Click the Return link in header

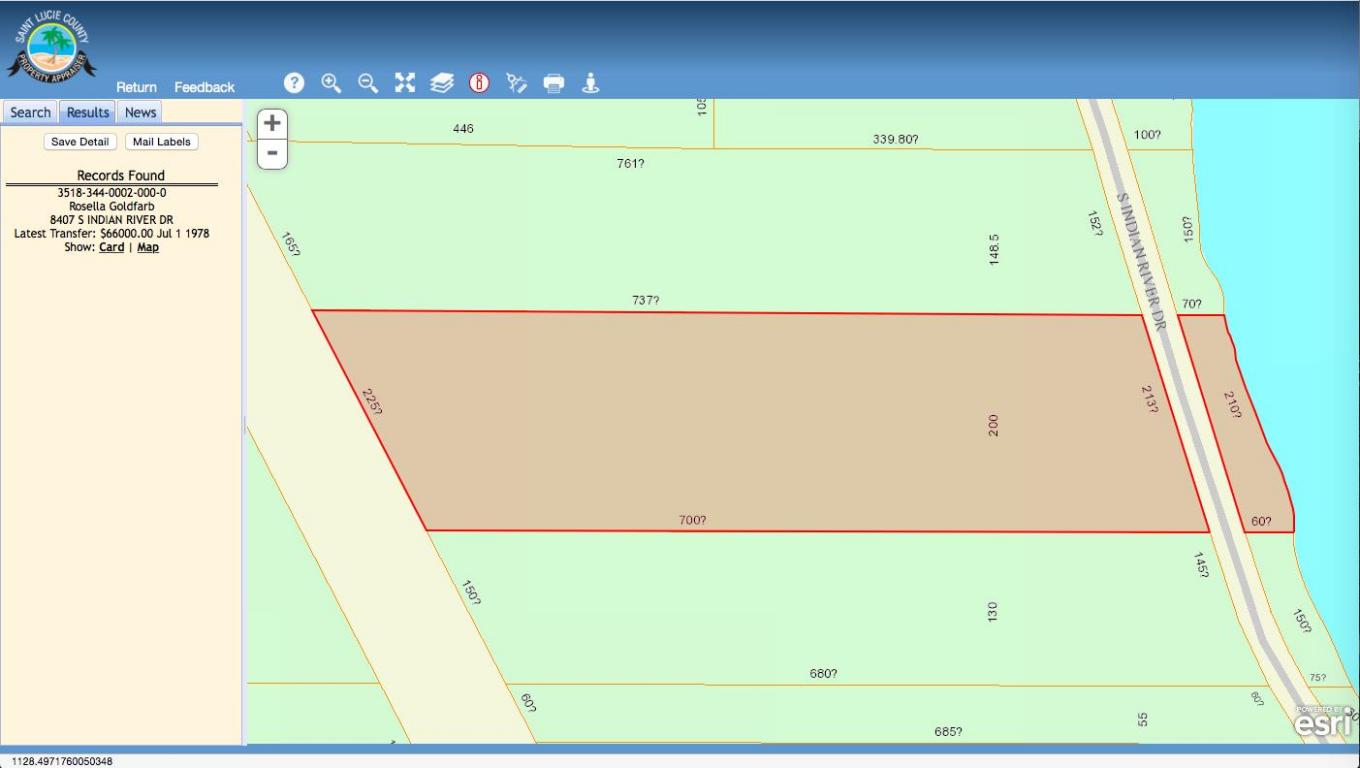pos(136,87)
